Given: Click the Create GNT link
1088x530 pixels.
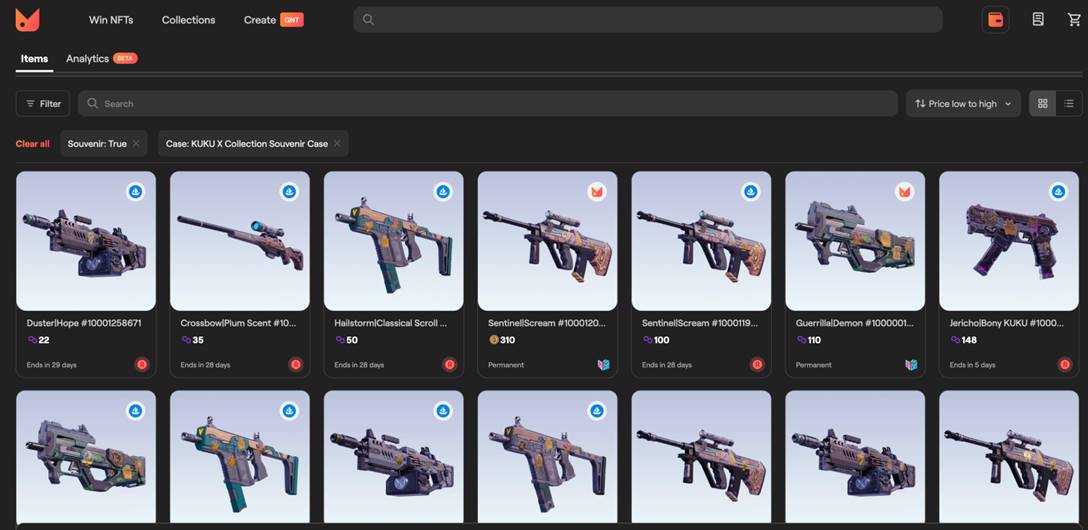Looking at the screenshot, I should pos(272,20).
